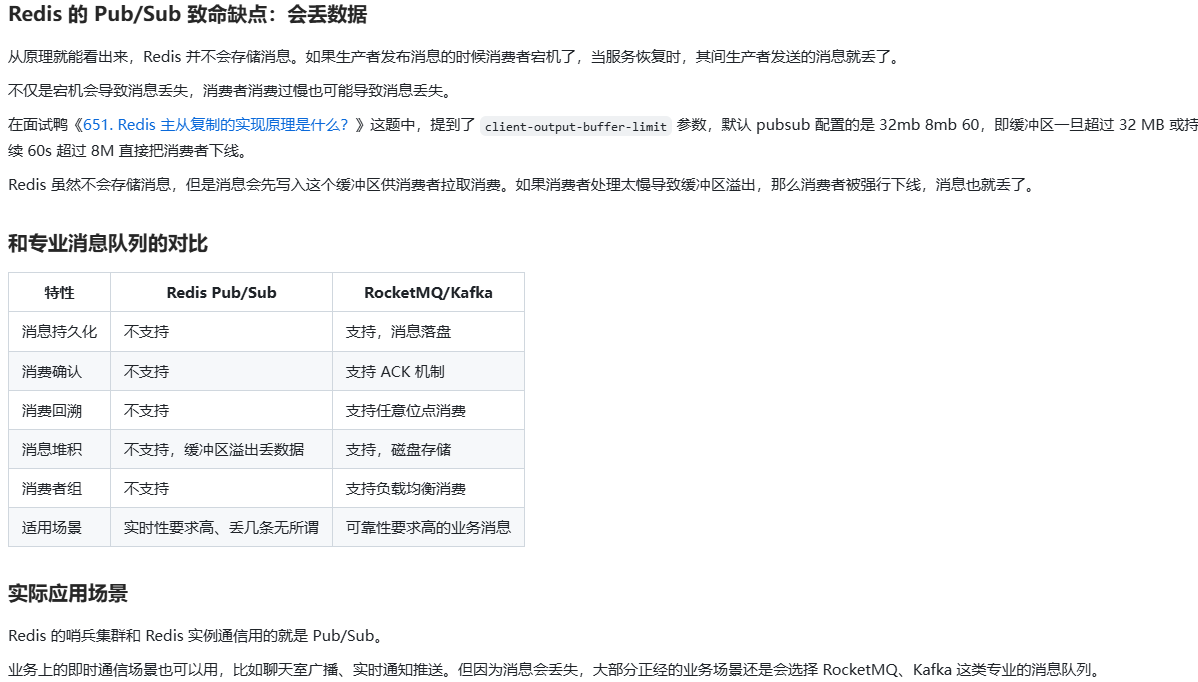This screenshot has width=1198, height=682.
Task: Click the 适用场景 table cell
Action: [60, 527]
